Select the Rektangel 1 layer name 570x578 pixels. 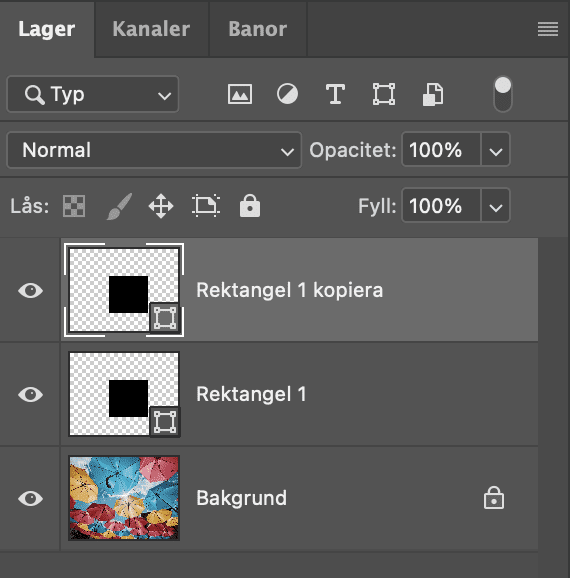coord(251,394)
